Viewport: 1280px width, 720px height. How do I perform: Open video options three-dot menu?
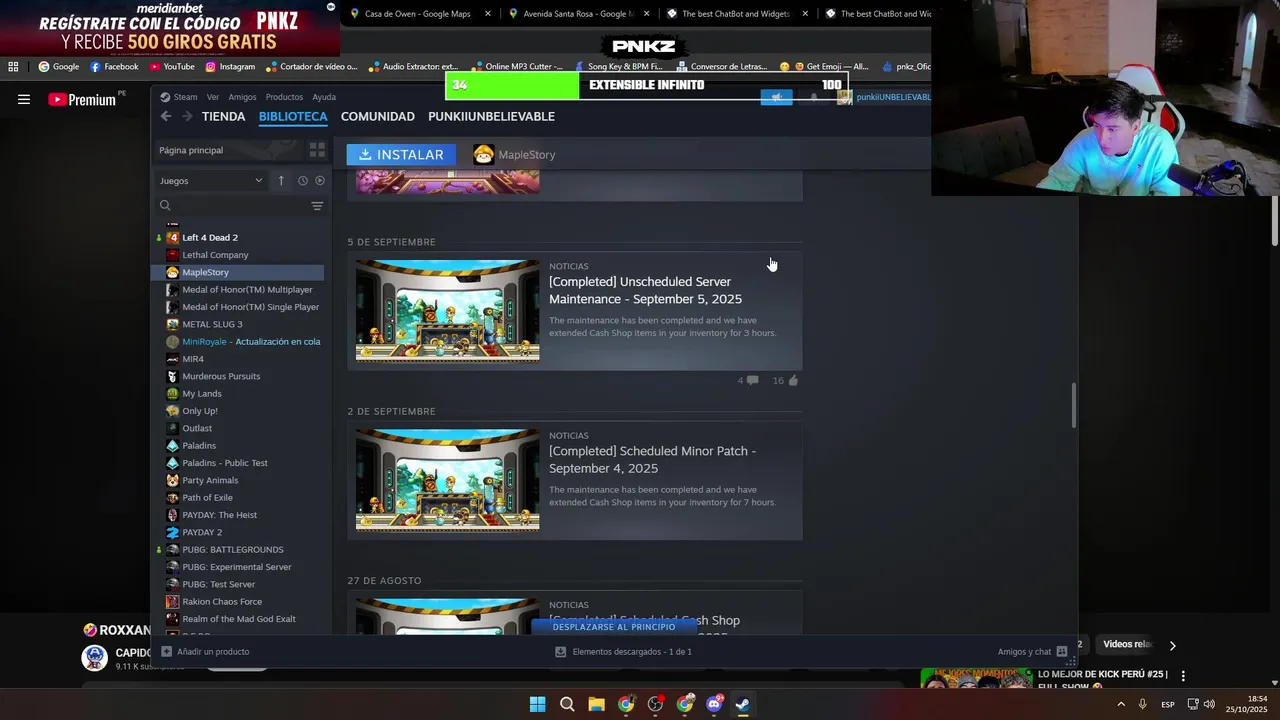(x=1183, y=676)
